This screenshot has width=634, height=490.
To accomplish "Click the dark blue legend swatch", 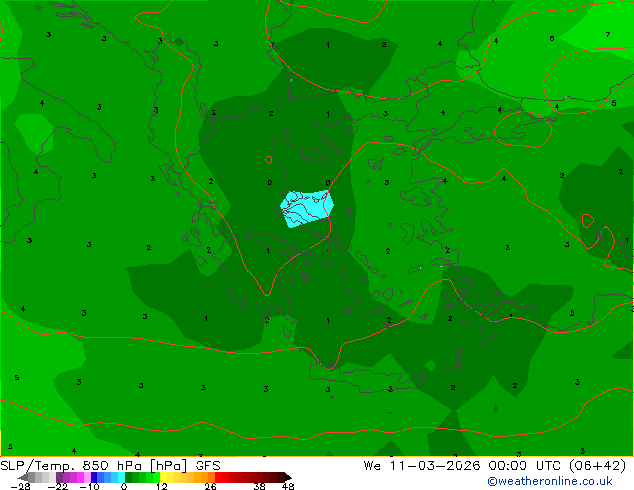I will pos(94,477).
